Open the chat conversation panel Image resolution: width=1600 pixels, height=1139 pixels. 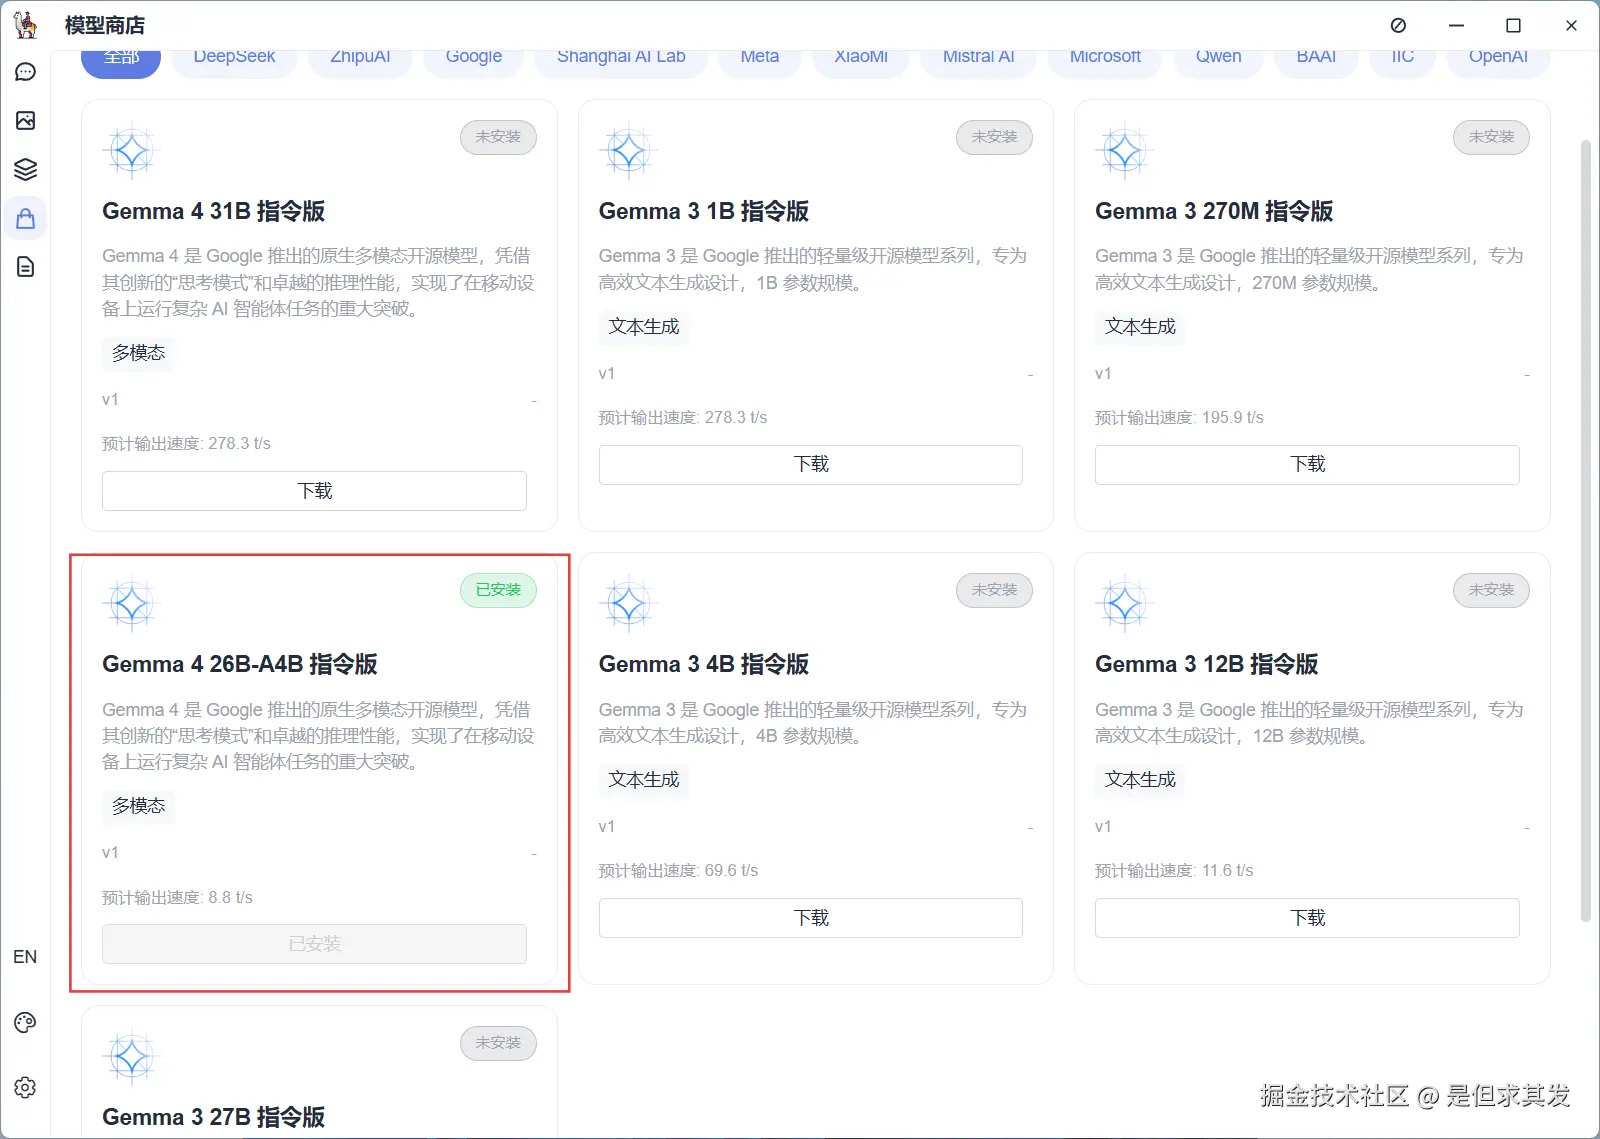pos(25,71)
